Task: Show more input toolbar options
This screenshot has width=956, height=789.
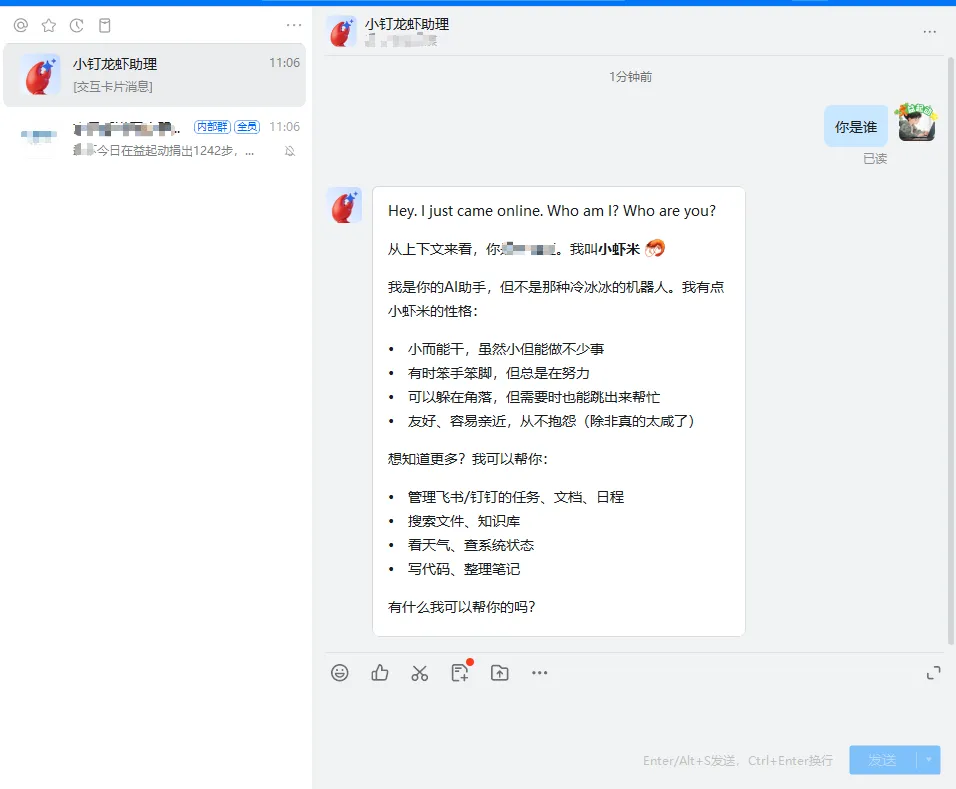Action: coord(540,673)
